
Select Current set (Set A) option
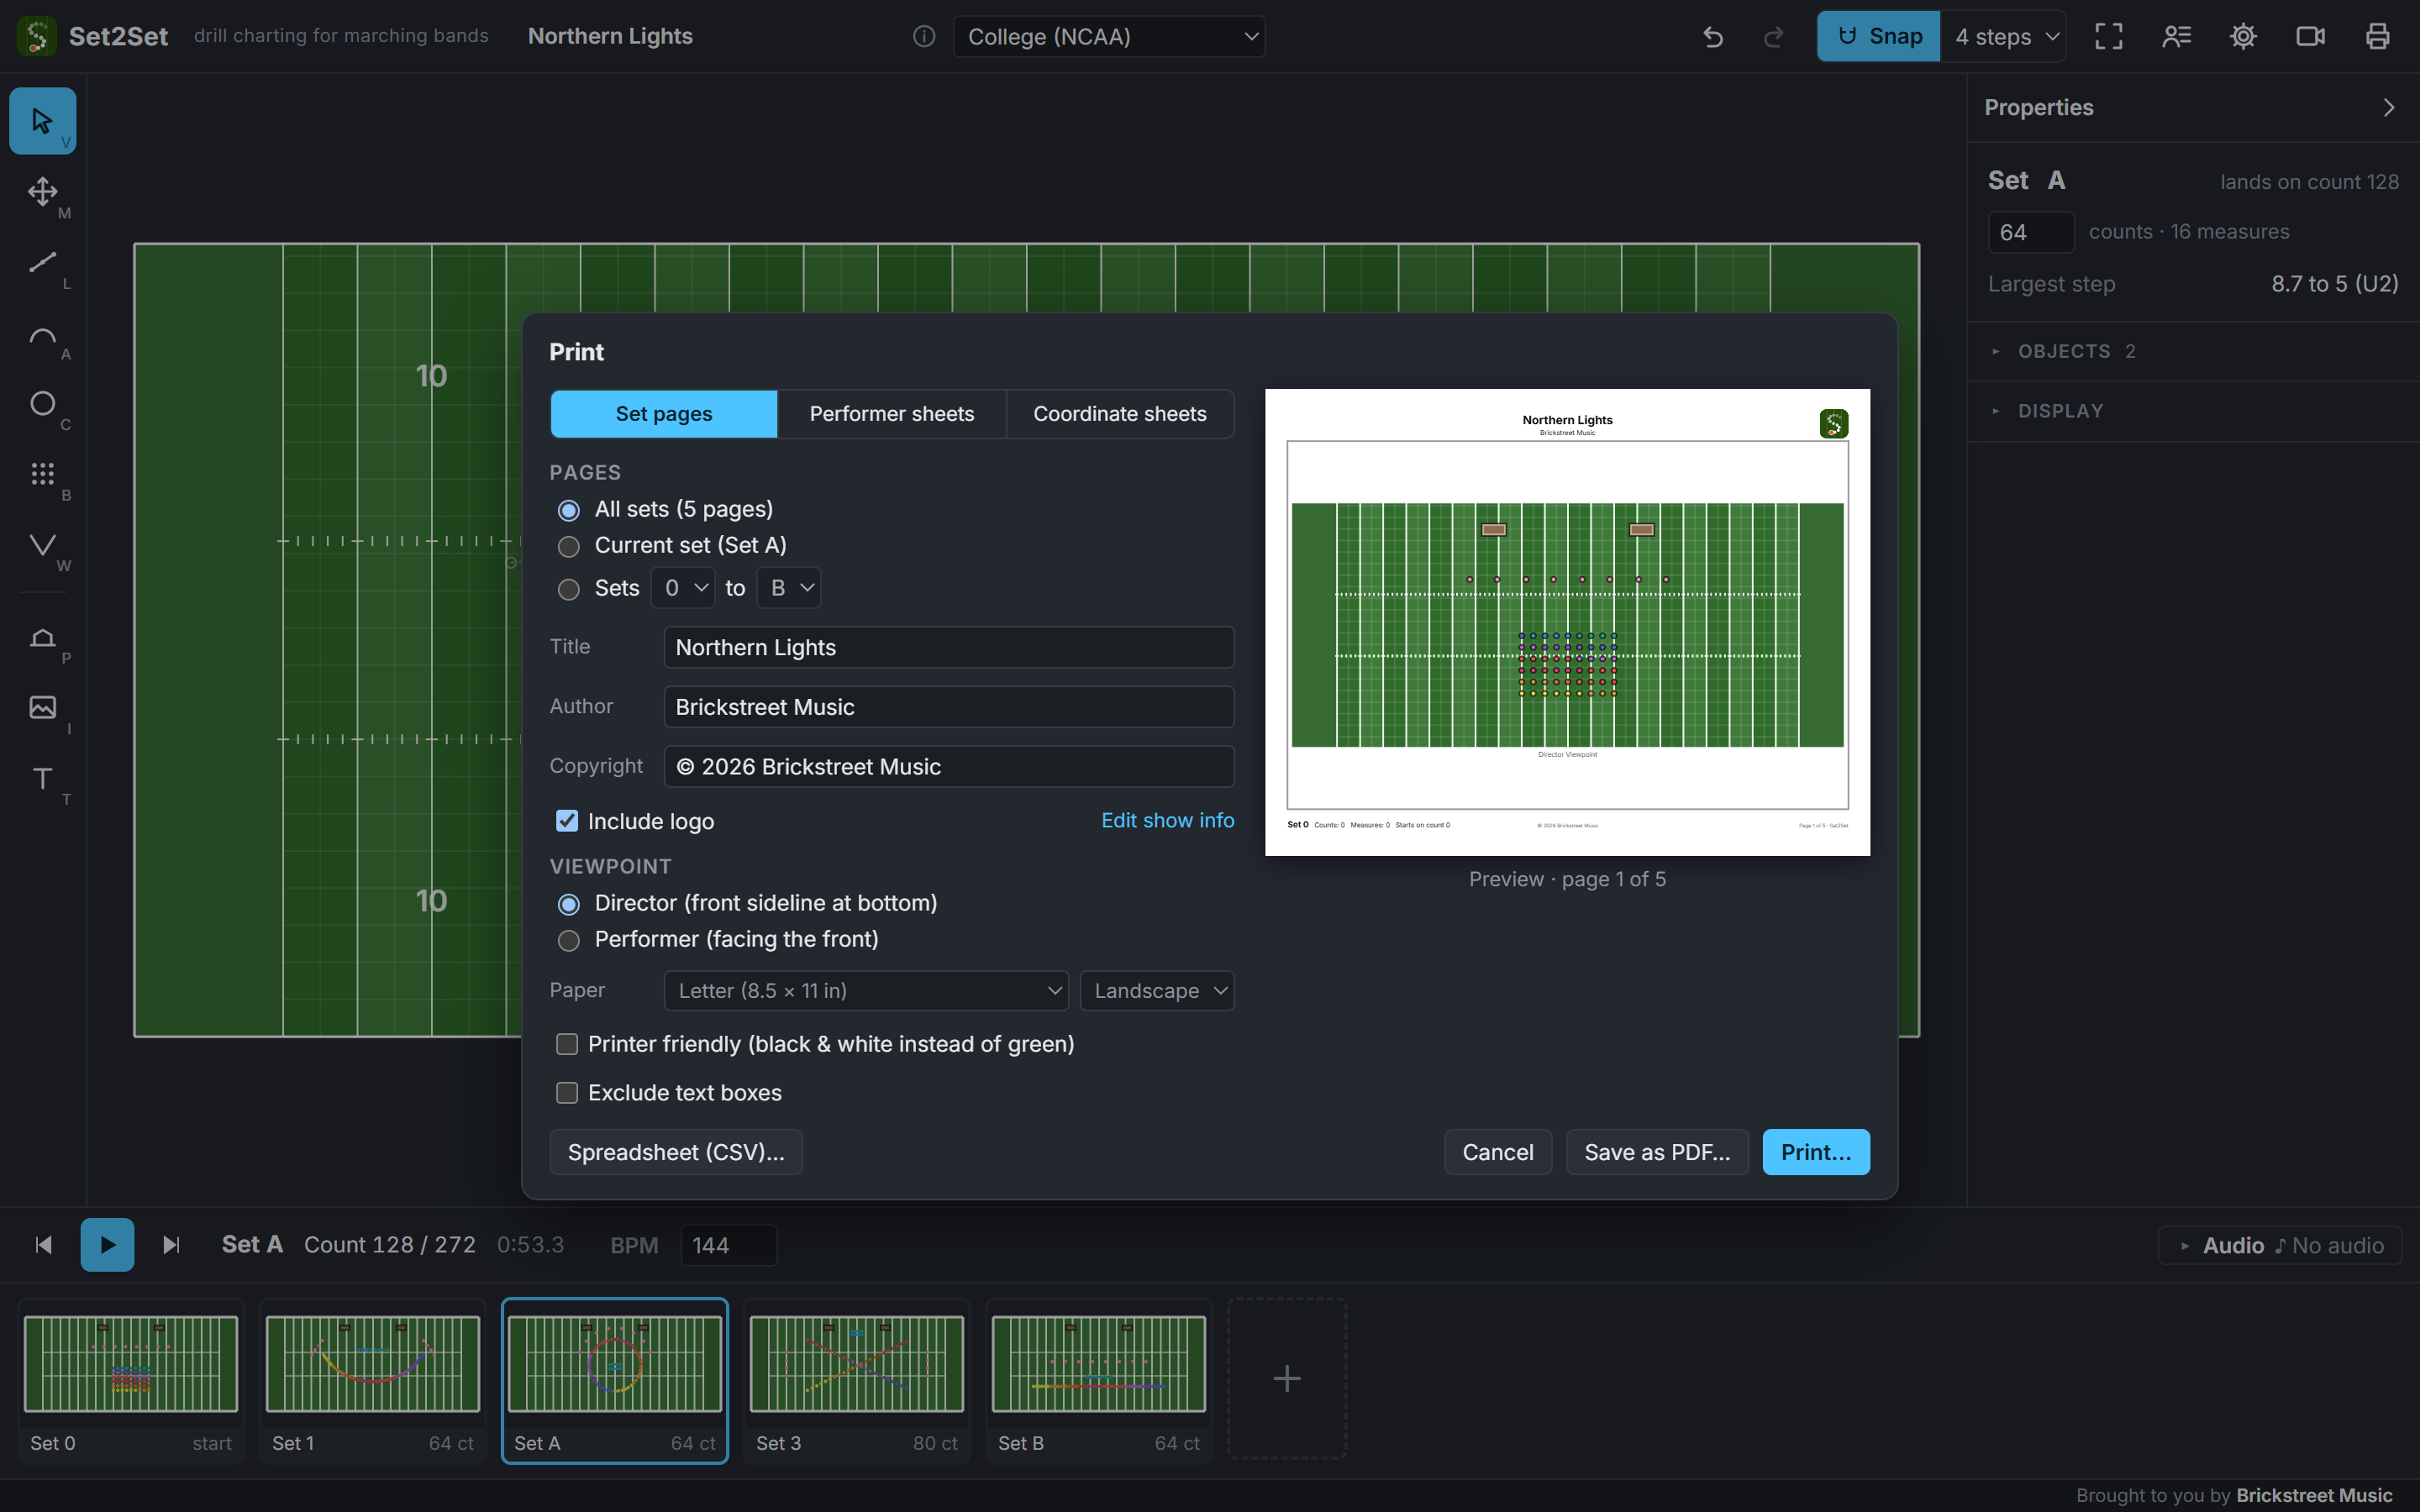pyautogui.click(x=569, y=547)
